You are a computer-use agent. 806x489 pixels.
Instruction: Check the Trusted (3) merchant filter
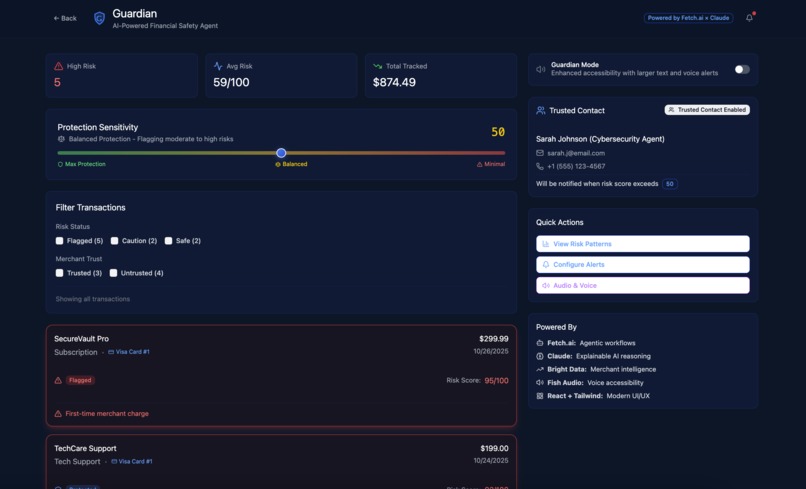coord(60,273)
